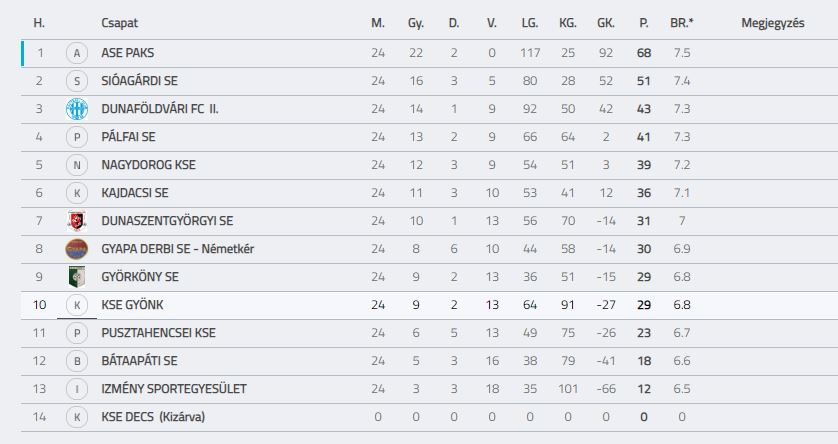Viewport: 838px width, 444px height.
Task: Click the BR.* column header
Action: click(682, 23)
